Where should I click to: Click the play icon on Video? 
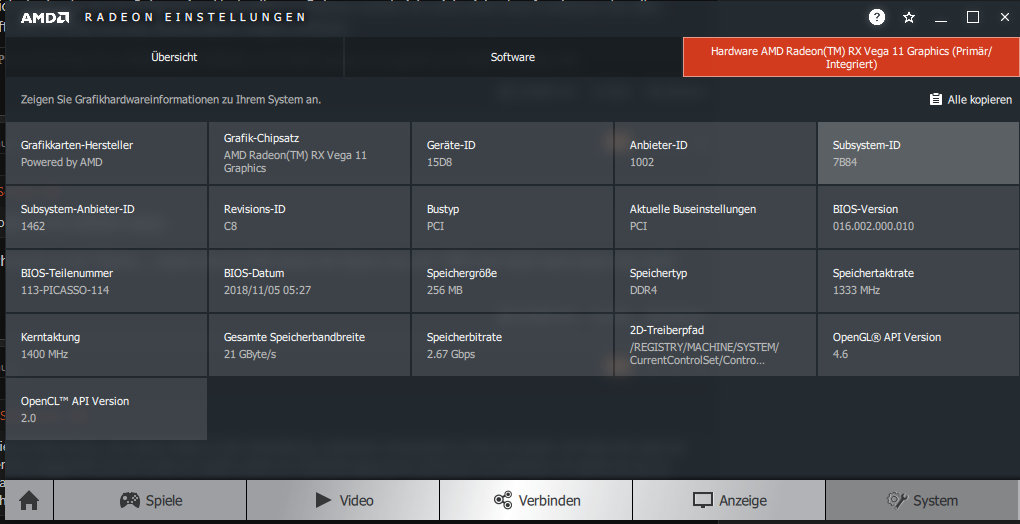point(323,500)
